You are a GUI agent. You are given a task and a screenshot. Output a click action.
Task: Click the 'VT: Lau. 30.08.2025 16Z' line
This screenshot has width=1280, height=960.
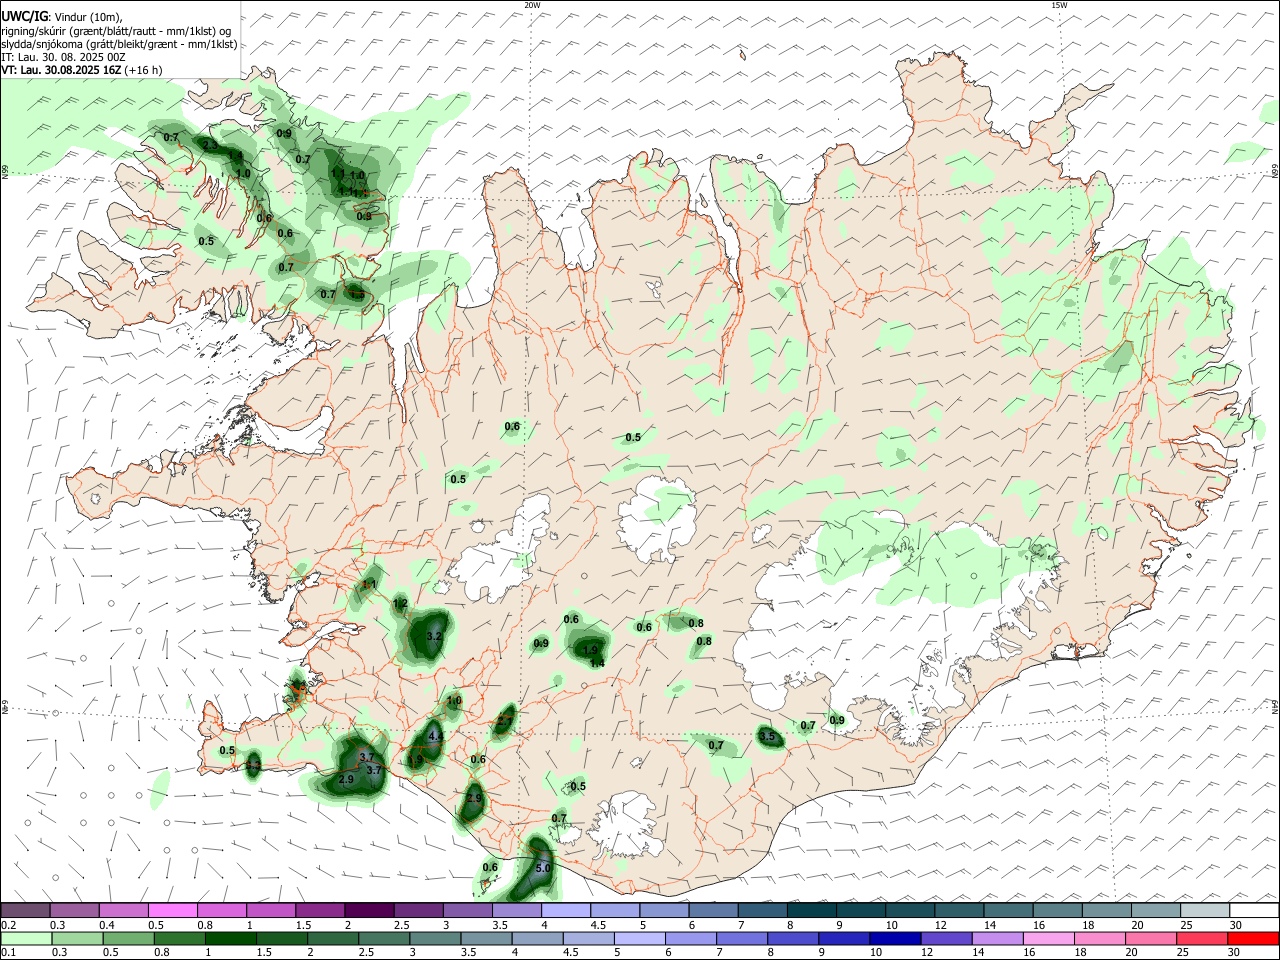[61, 71]
